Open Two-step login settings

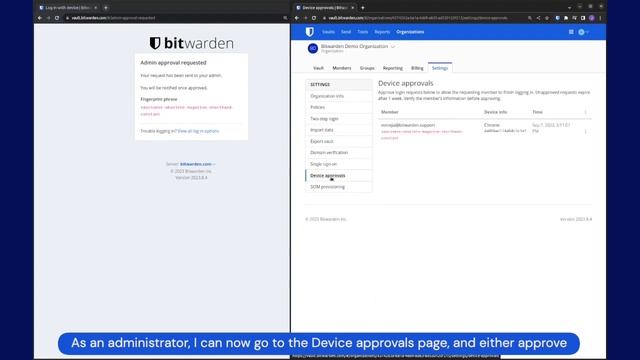point(338,118)
